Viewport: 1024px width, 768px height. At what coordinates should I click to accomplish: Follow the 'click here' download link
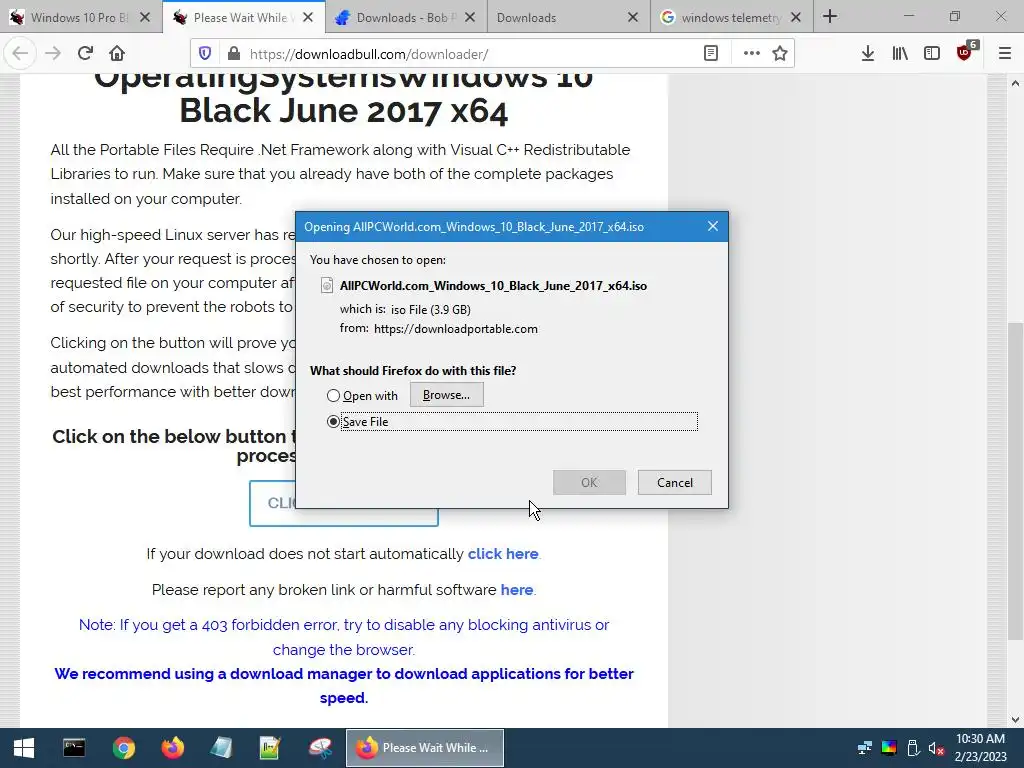click(x=503, y=554)
